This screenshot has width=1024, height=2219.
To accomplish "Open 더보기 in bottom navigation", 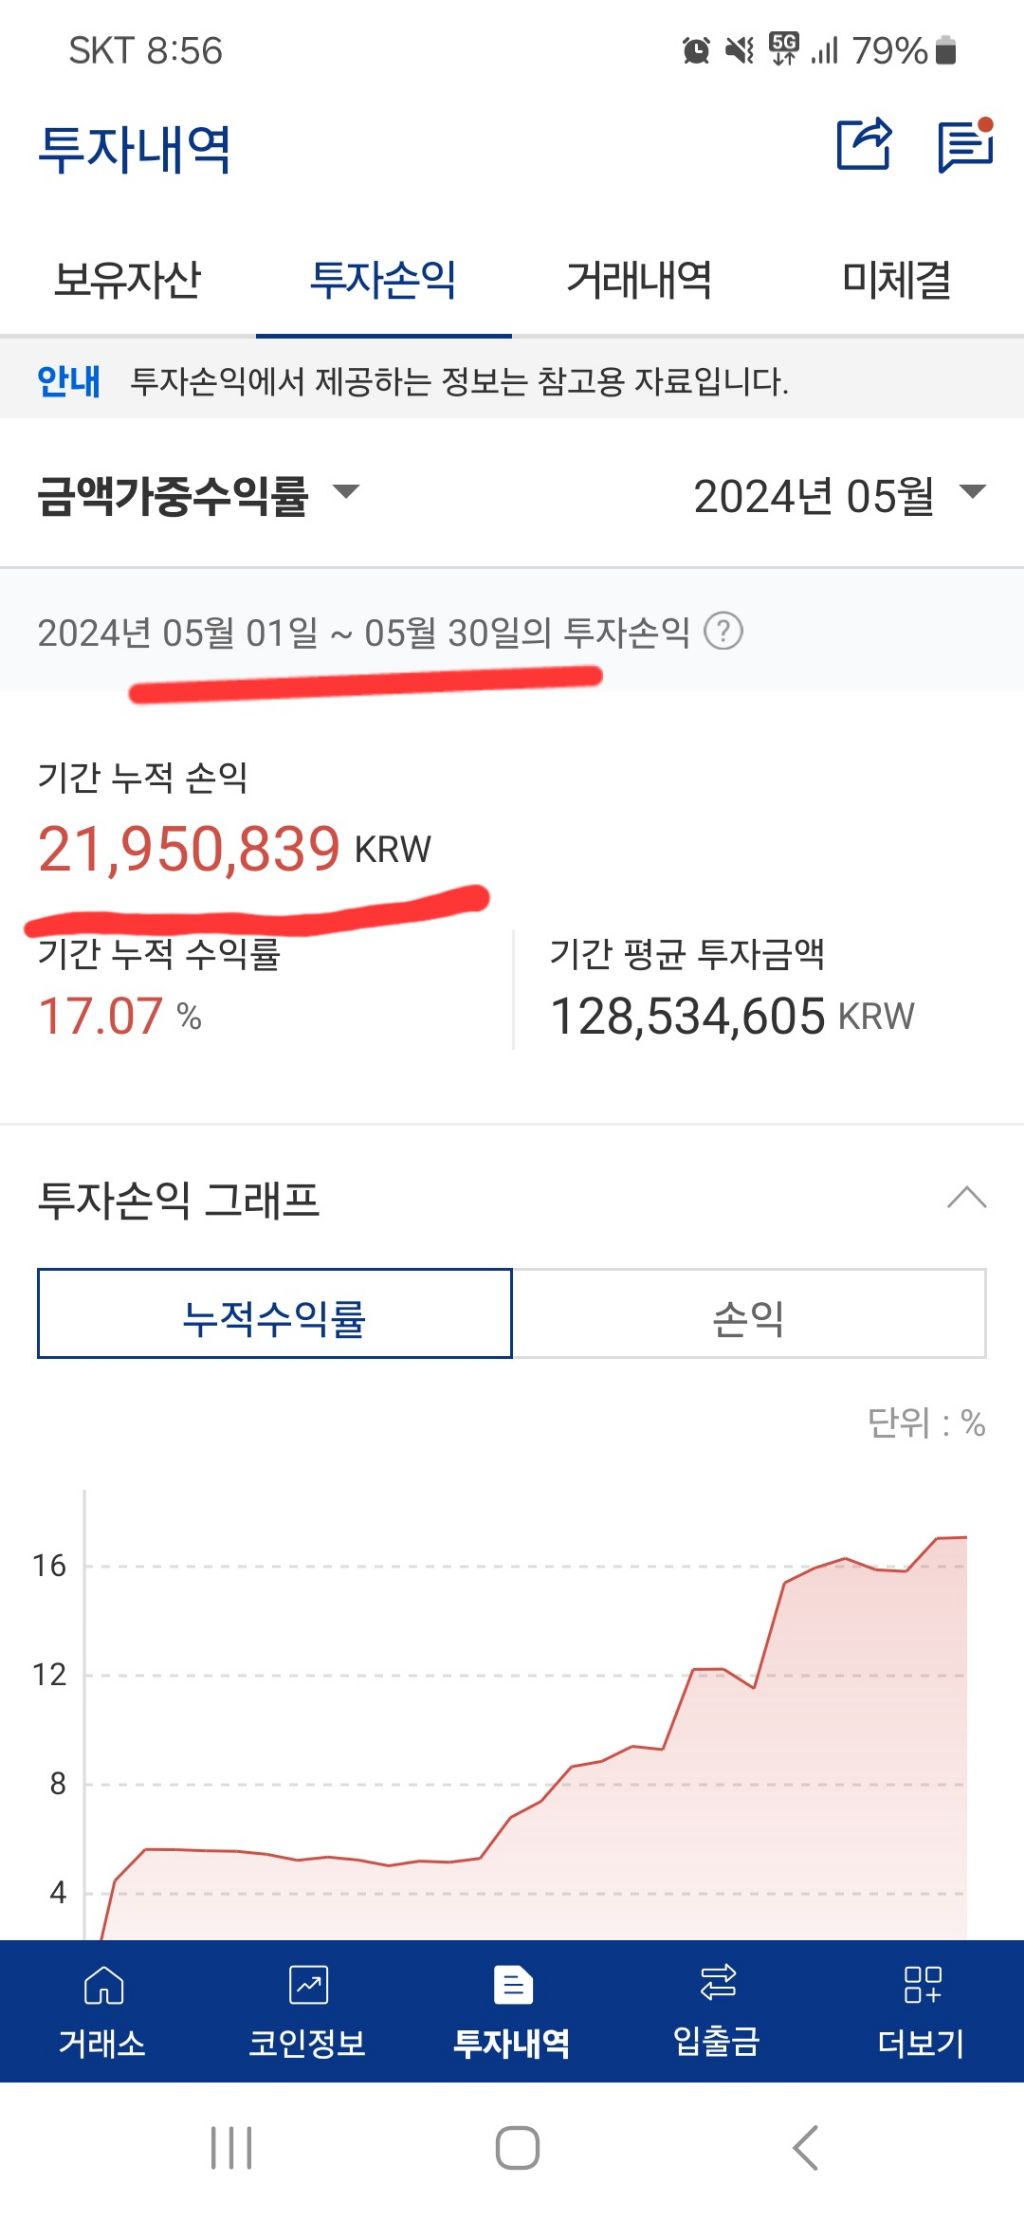I will 921,2010.
